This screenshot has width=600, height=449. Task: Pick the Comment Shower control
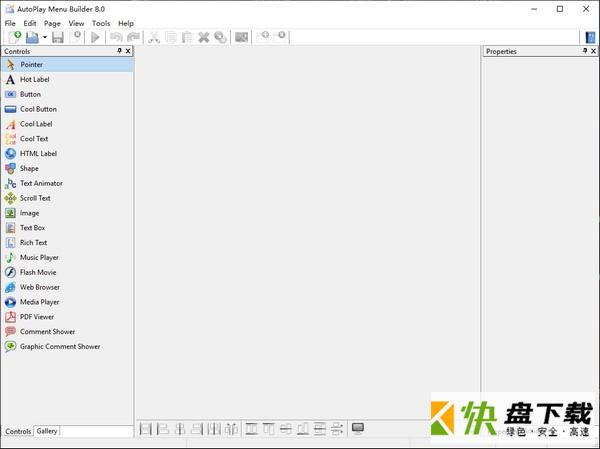point(67,331)
